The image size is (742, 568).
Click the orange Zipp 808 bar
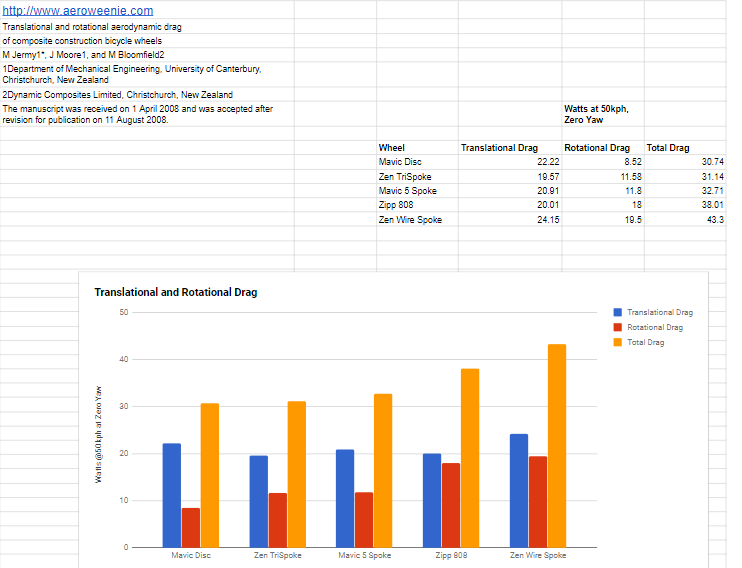pyautogui.click(x=470, y=458)
